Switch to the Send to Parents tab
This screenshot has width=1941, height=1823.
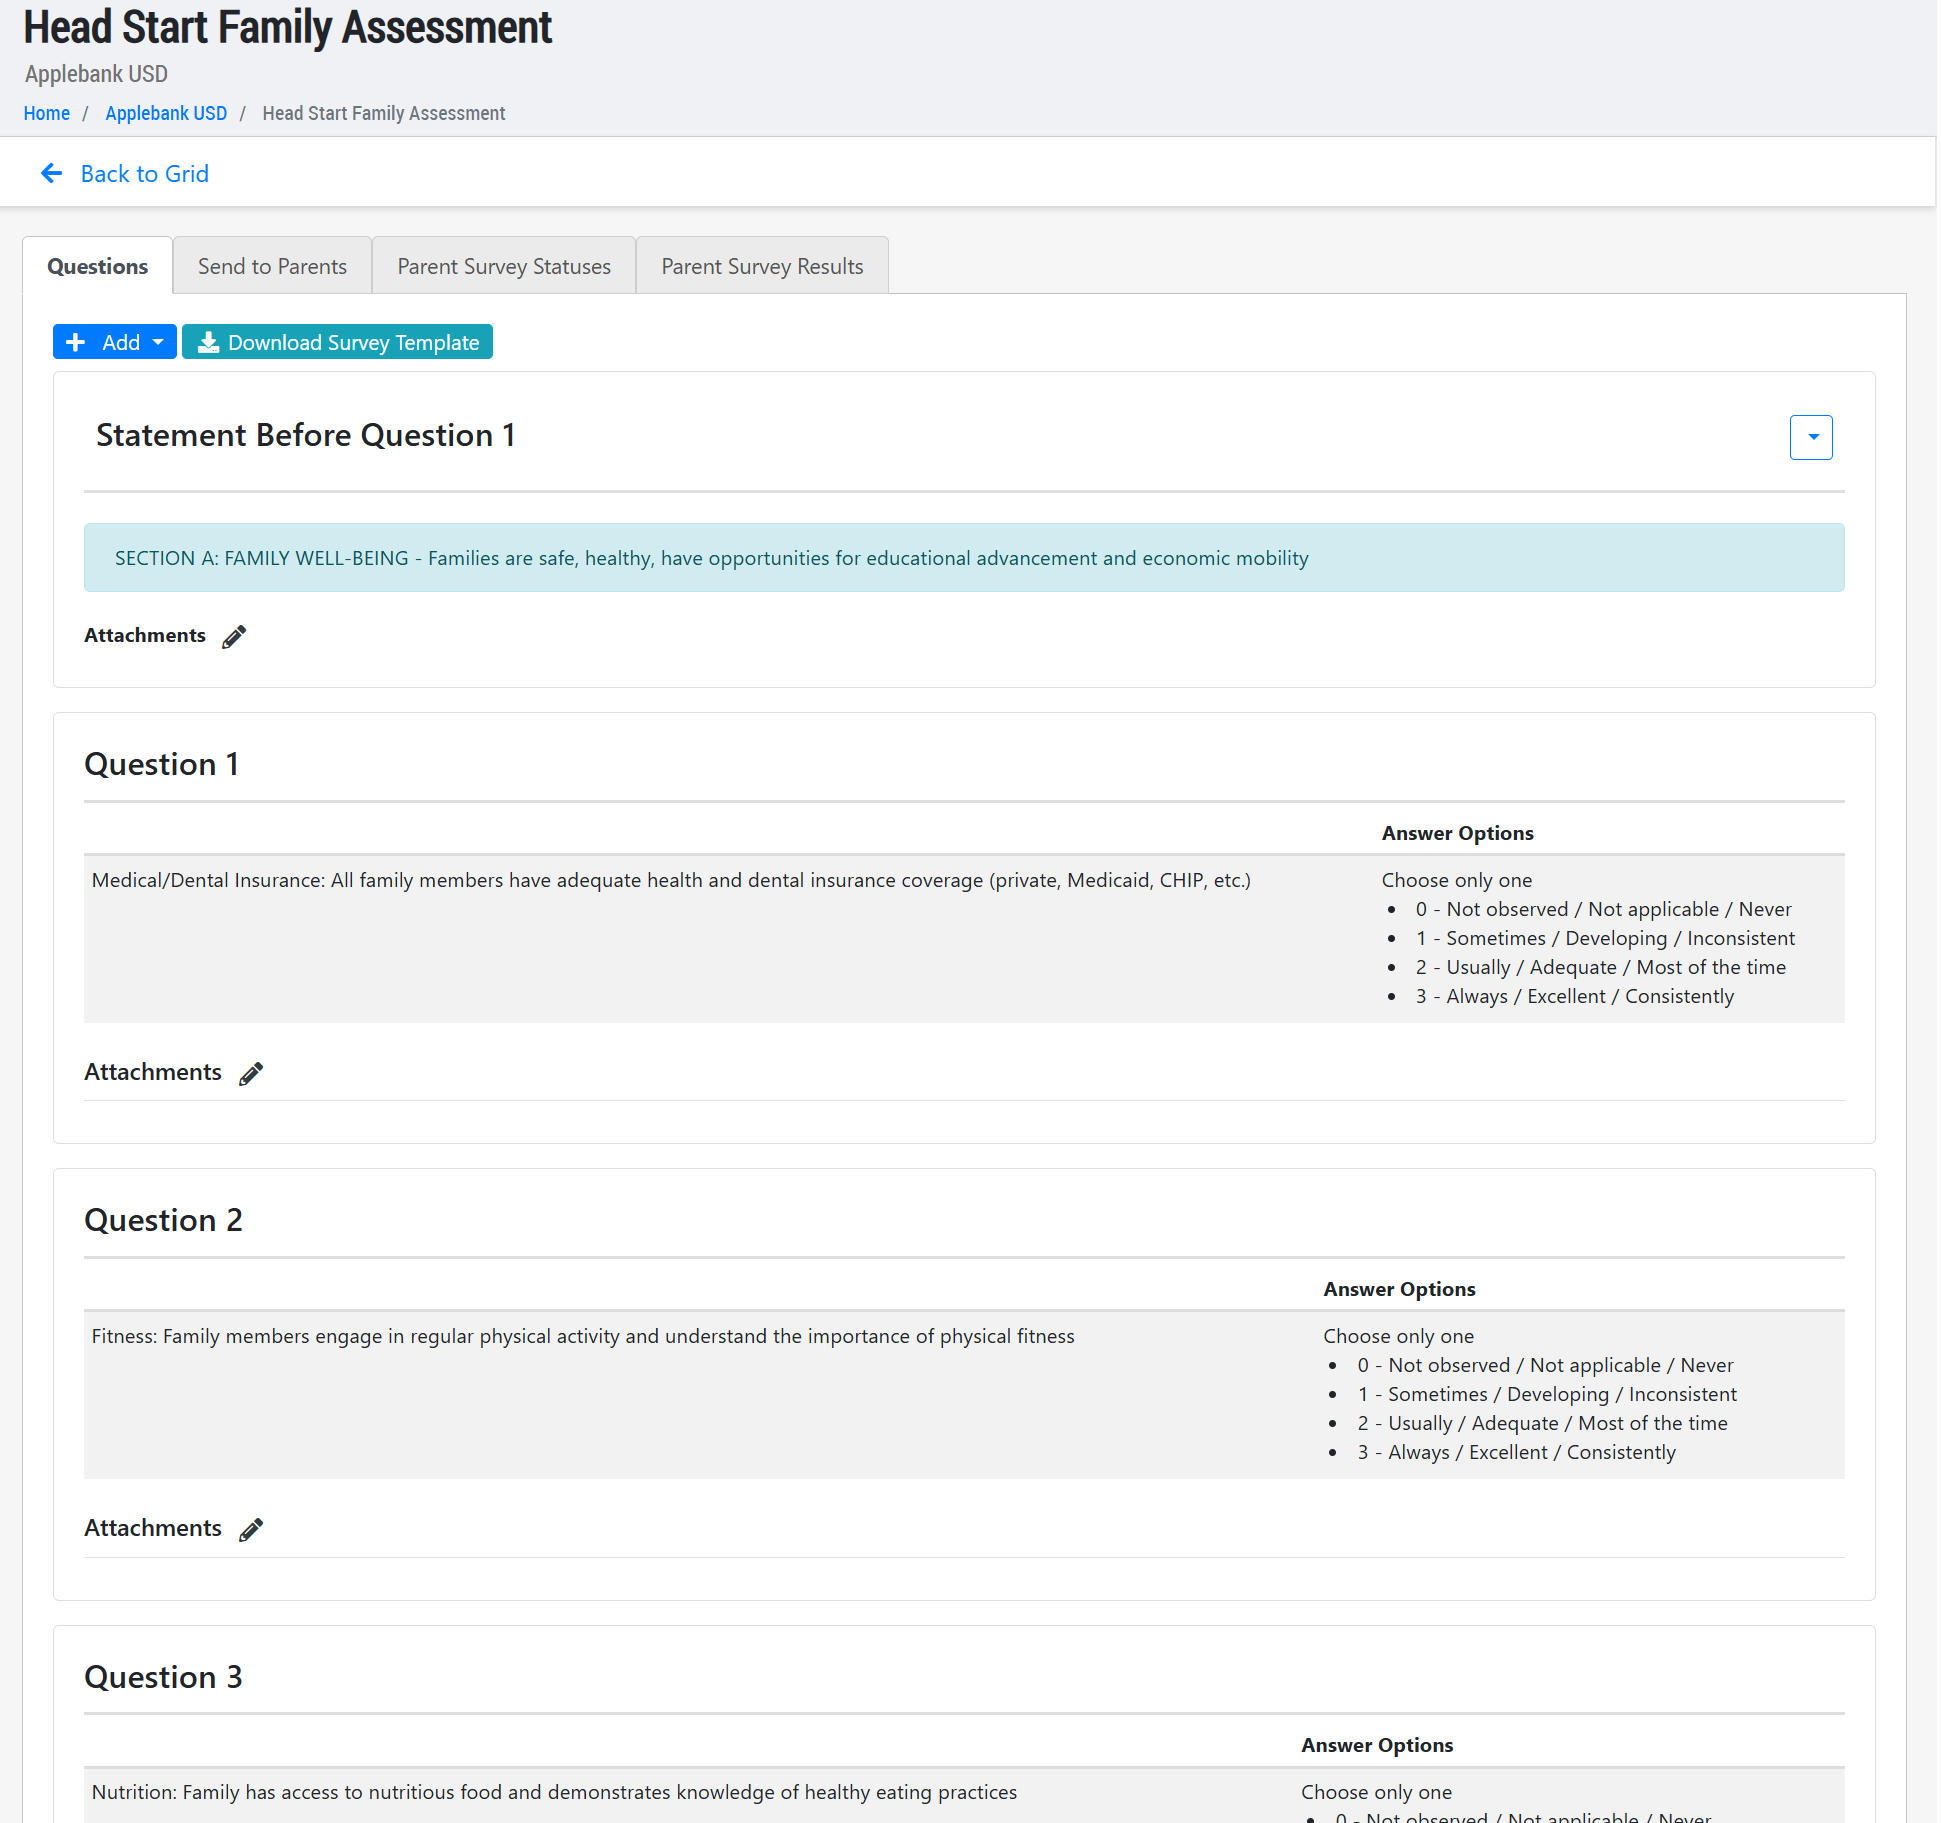click(272, 267)
